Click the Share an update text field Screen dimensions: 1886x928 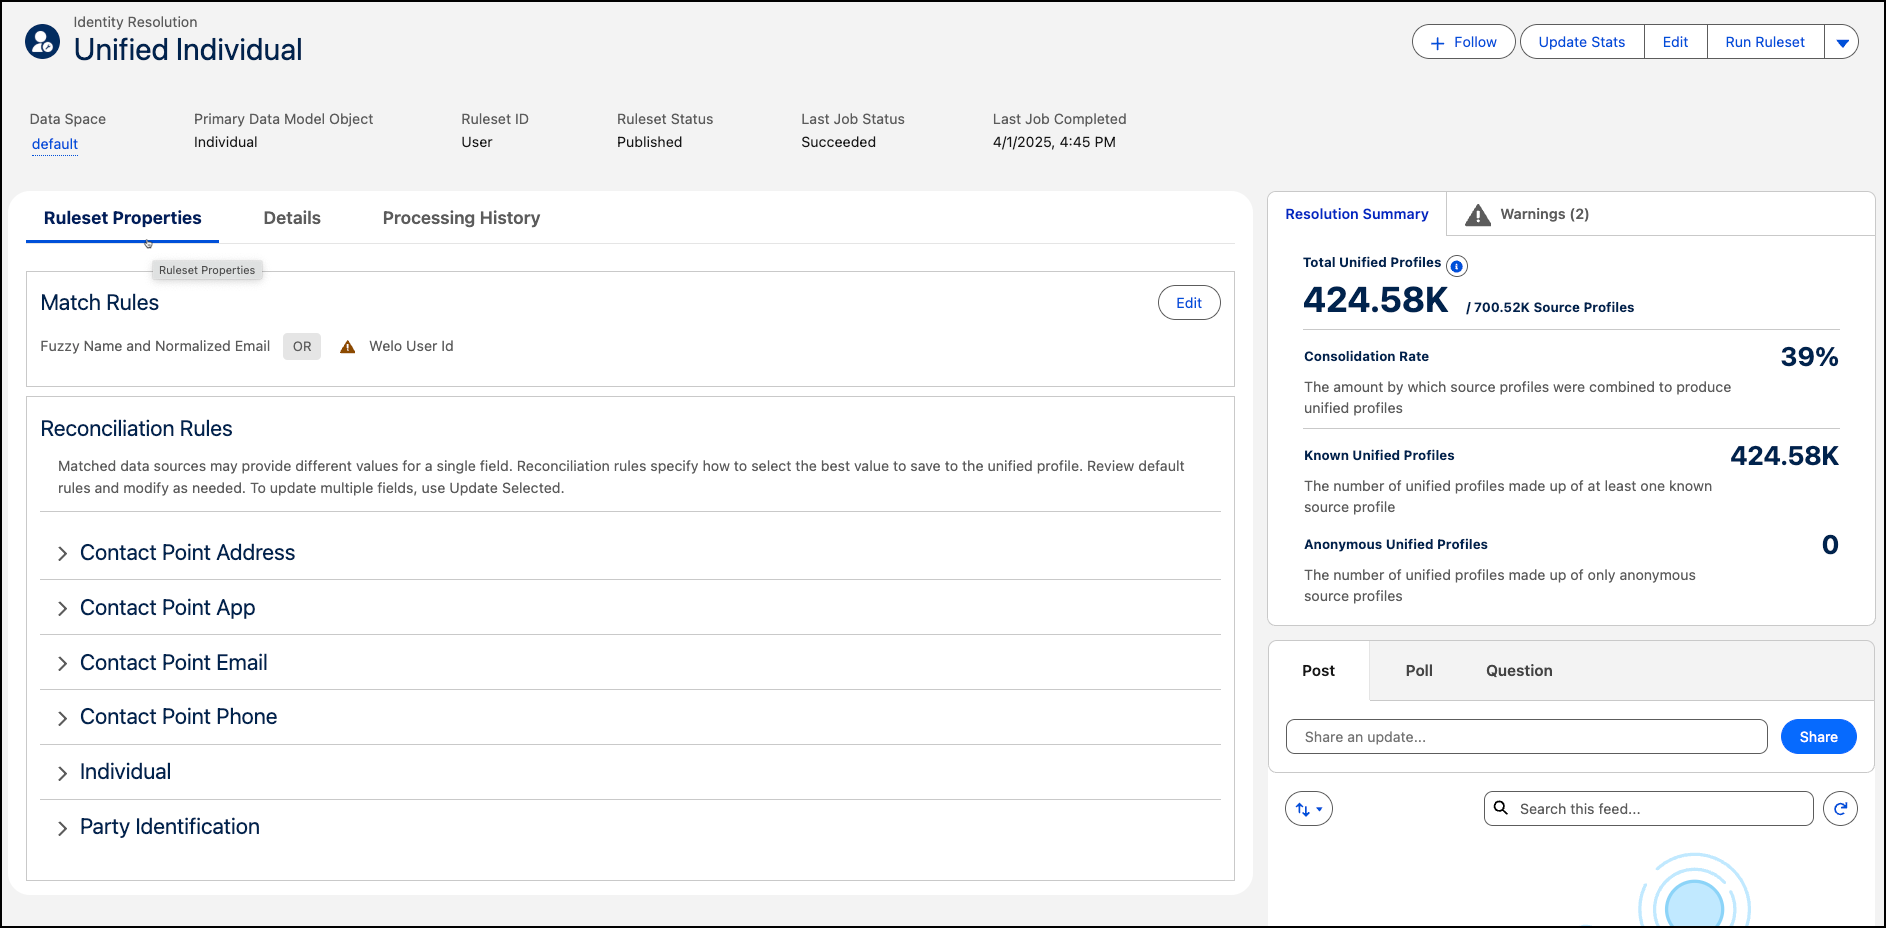[x=1526, y=737]
